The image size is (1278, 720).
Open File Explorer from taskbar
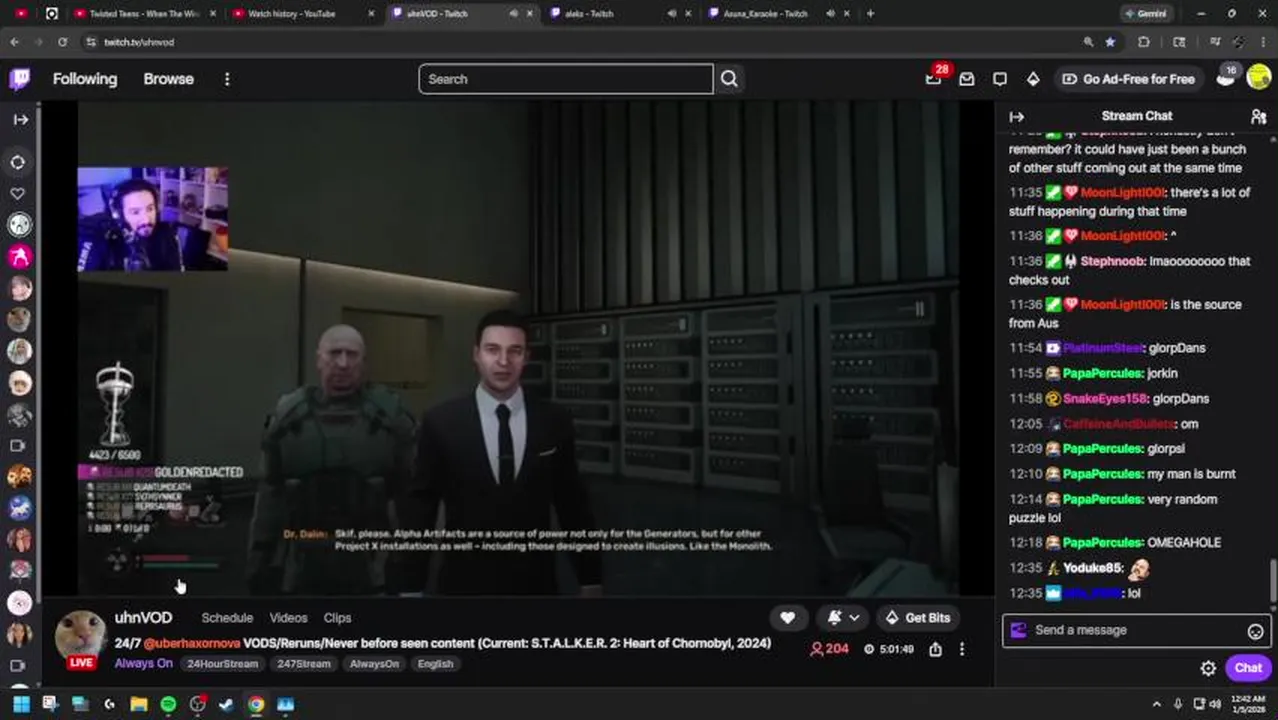pyautogui.click(x=139, y=704)
